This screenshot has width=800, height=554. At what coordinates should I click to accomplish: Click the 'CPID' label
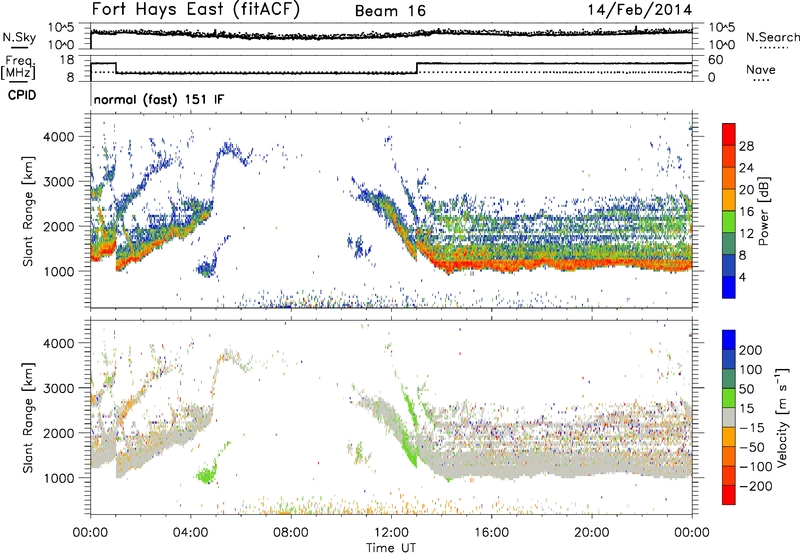[x=22, y=95]
